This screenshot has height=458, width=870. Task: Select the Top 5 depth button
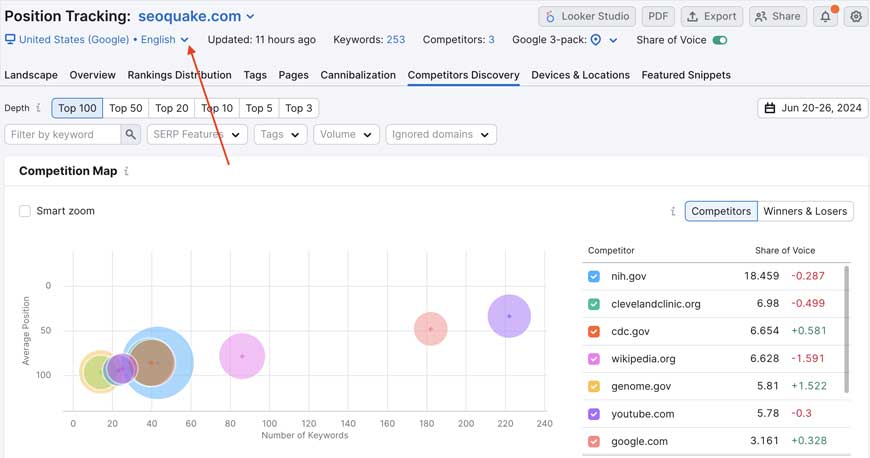click(x=259, y=108)
